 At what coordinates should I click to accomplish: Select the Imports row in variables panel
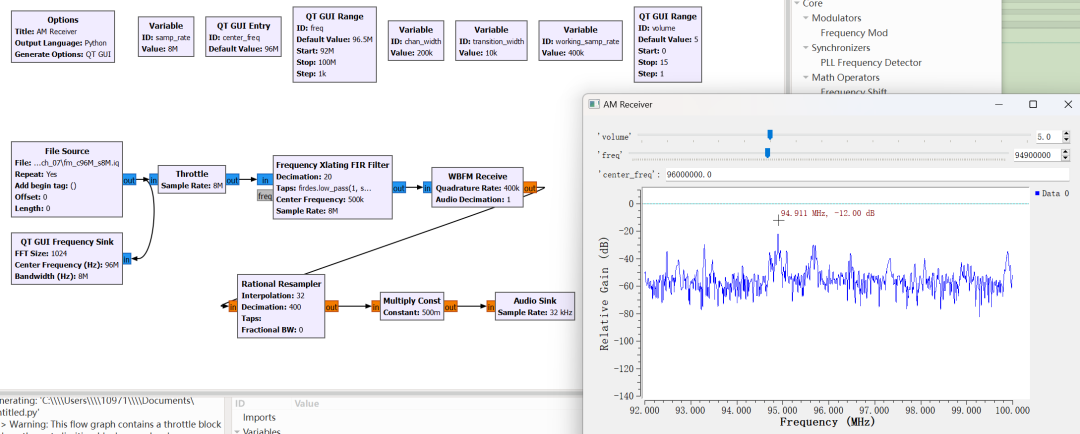tap(259, 417)
